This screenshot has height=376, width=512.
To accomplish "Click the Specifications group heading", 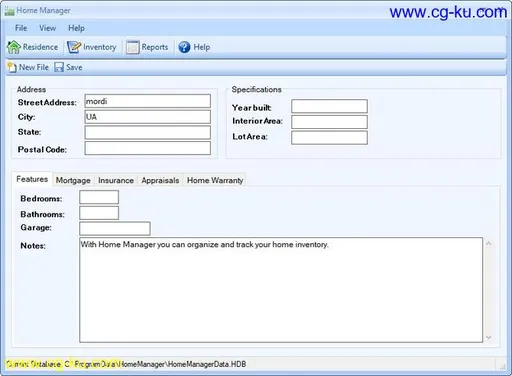I will tap(256, 89).
